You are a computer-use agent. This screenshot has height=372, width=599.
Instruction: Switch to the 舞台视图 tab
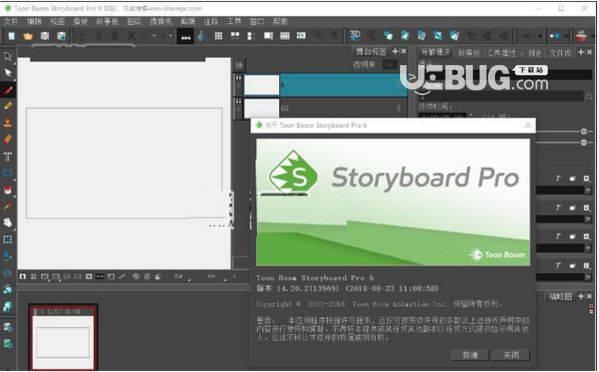click(371, 51)
